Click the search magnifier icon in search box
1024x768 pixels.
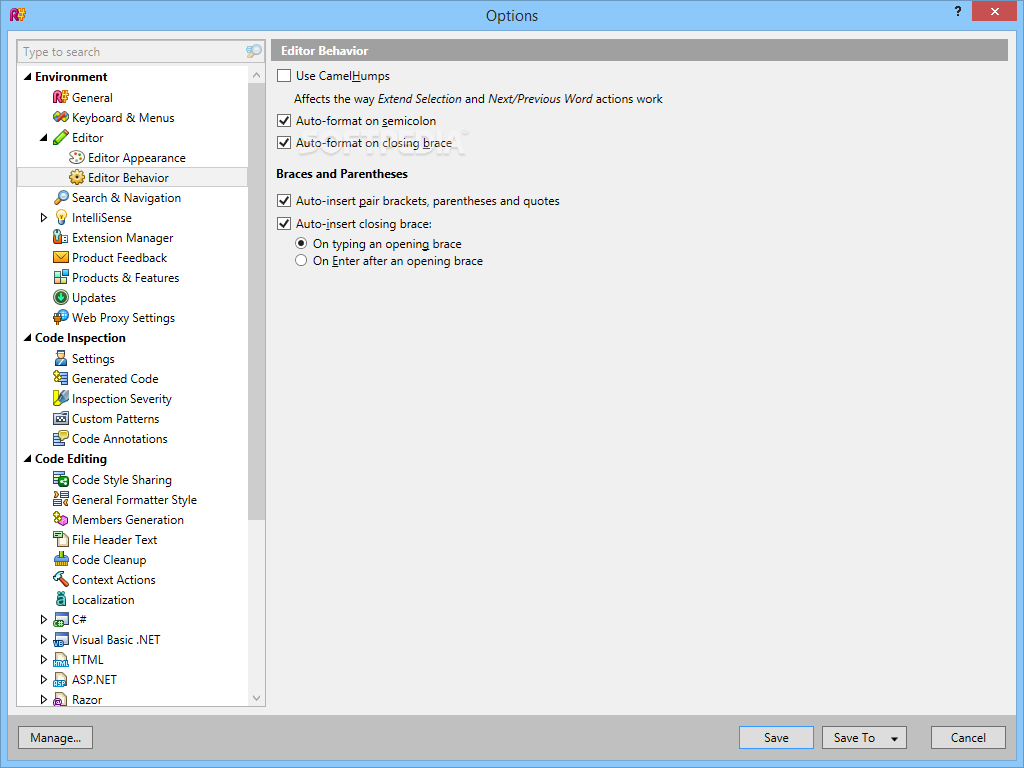coord(253,51)
